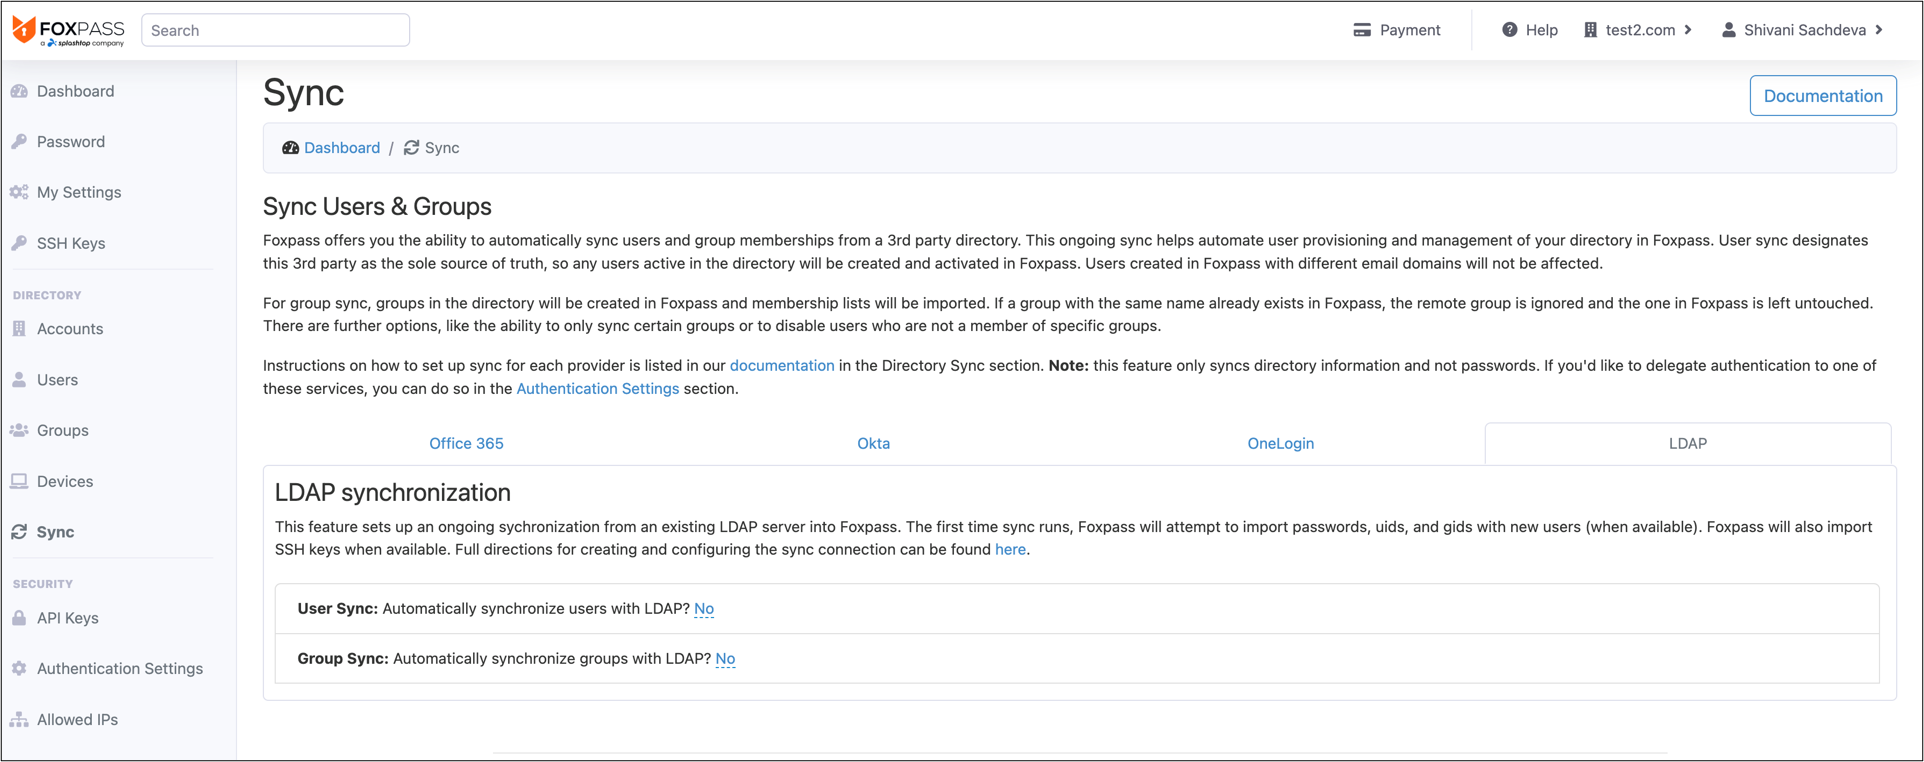The image size is (1924, 762).
Task: Toggle Group Sync value No
Action: 725,658
